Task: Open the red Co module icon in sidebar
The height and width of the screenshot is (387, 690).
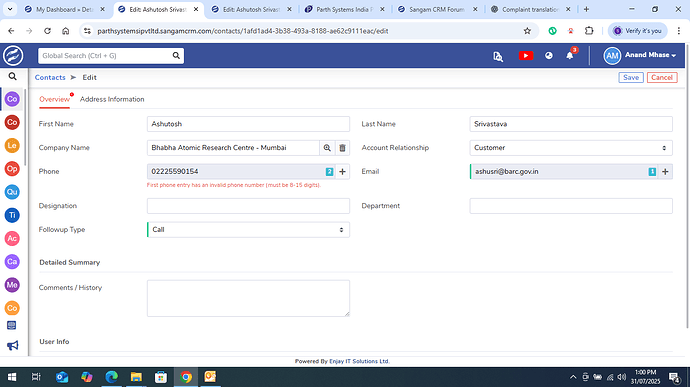Action: click(x=12, y=122)
